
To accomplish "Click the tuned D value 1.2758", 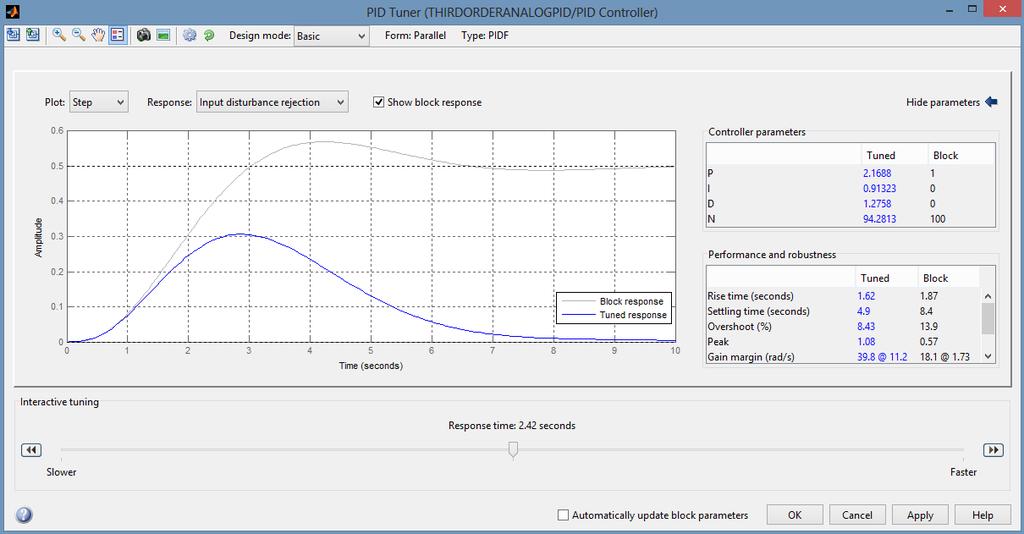I will 877,203.
